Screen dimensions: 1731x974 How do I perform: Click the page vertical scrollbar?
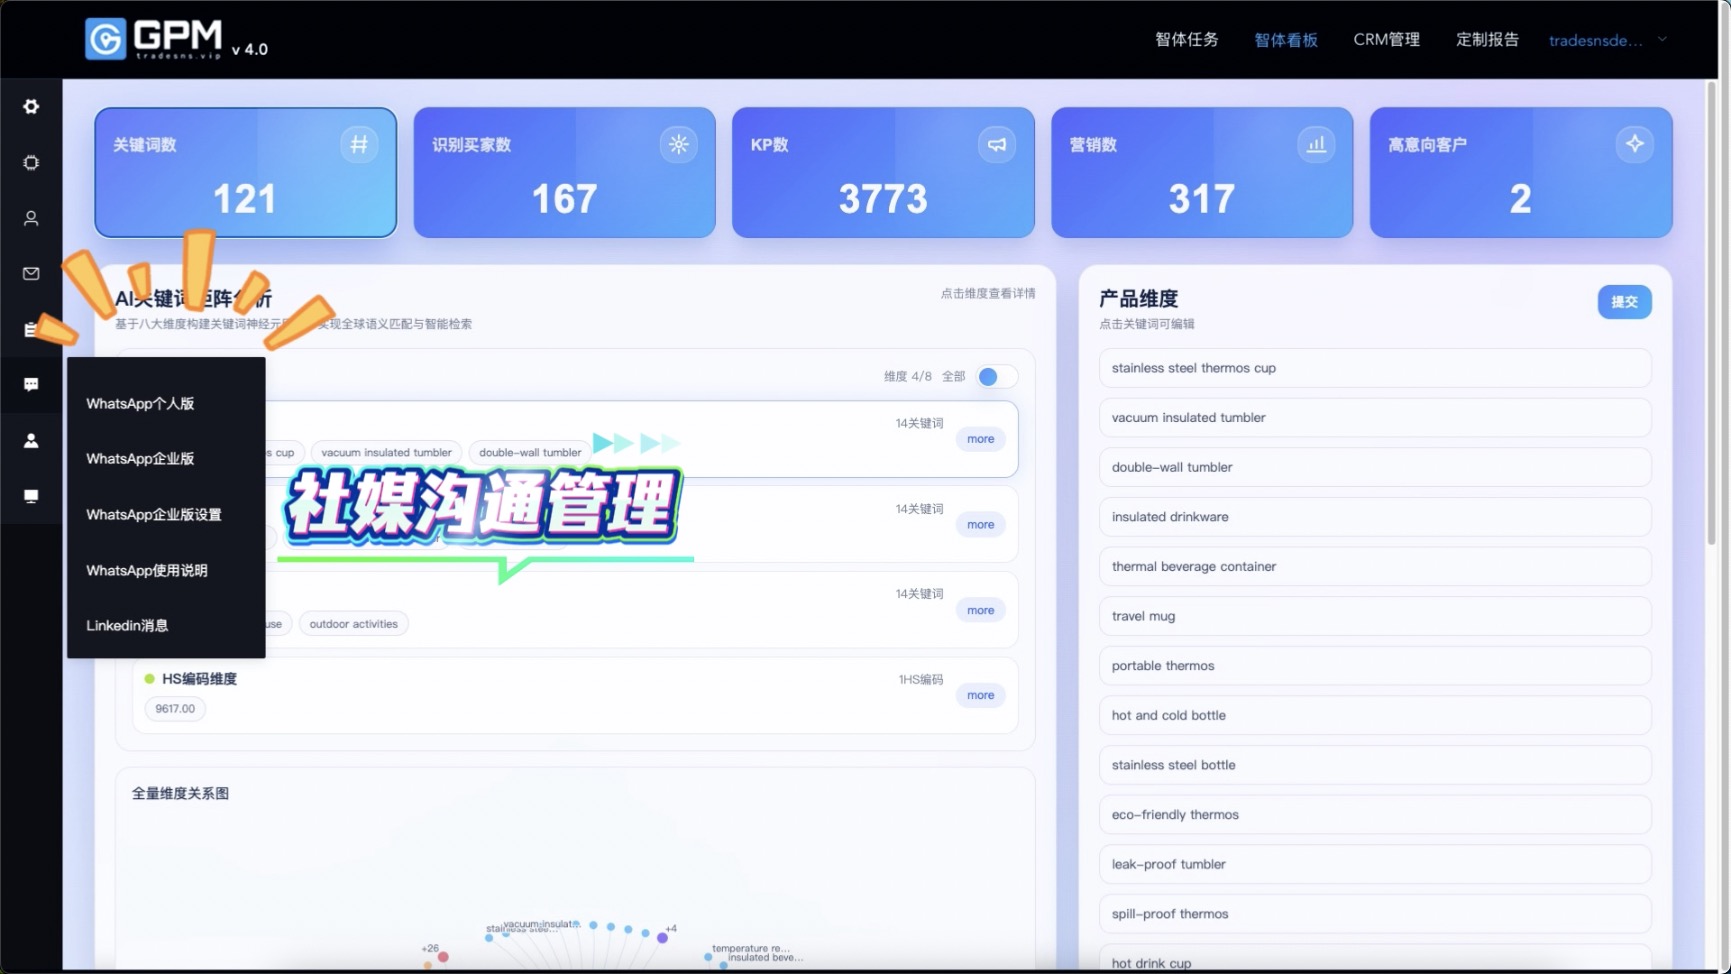[1711, 300]
